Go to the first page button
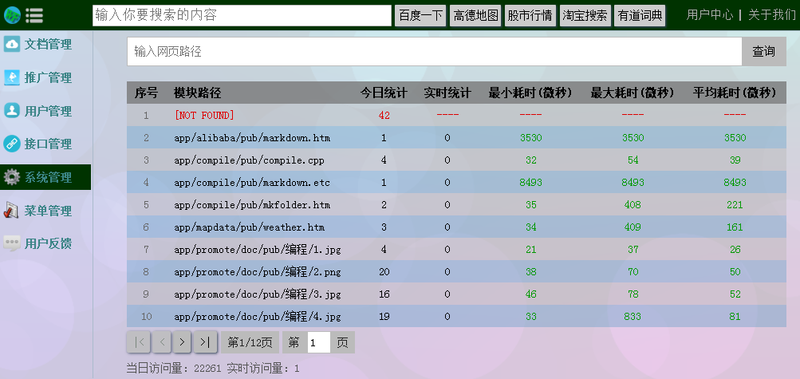The image size is (800, 379). click(139, 342)
